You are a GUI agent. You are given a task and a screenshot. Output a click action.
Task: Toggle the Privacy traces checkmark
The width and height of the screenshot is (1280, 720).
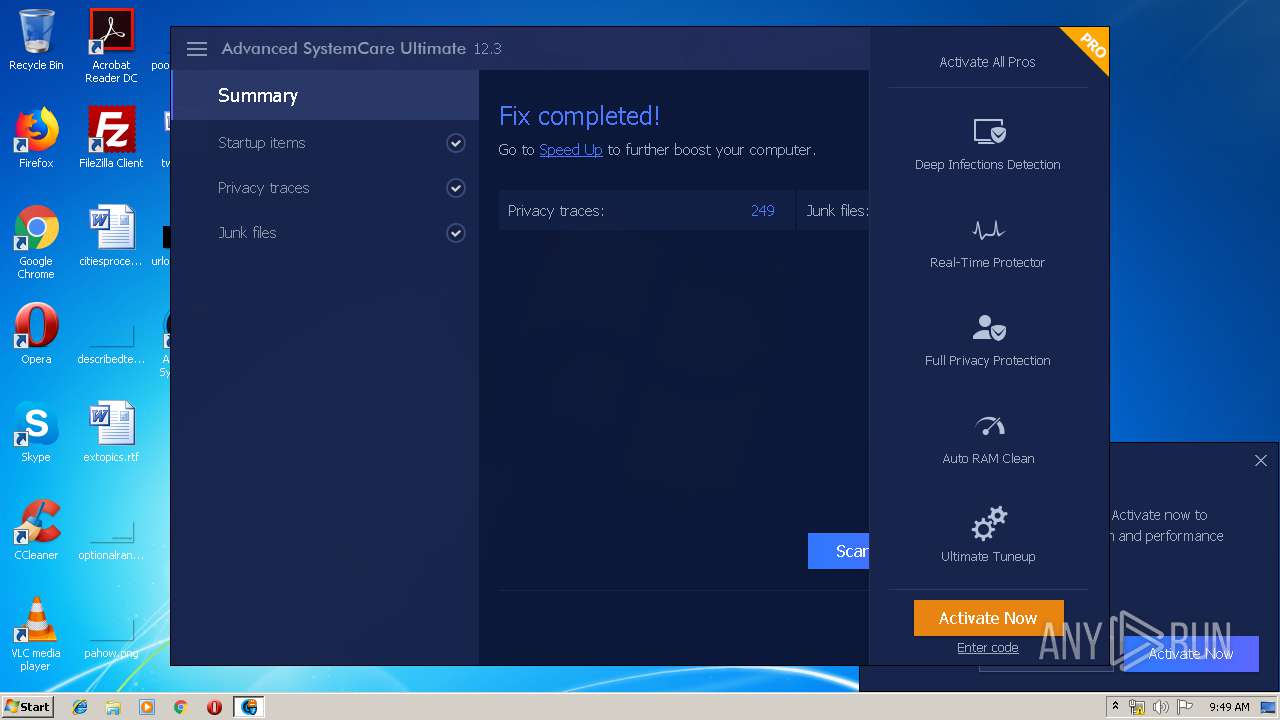click(456, 188)
